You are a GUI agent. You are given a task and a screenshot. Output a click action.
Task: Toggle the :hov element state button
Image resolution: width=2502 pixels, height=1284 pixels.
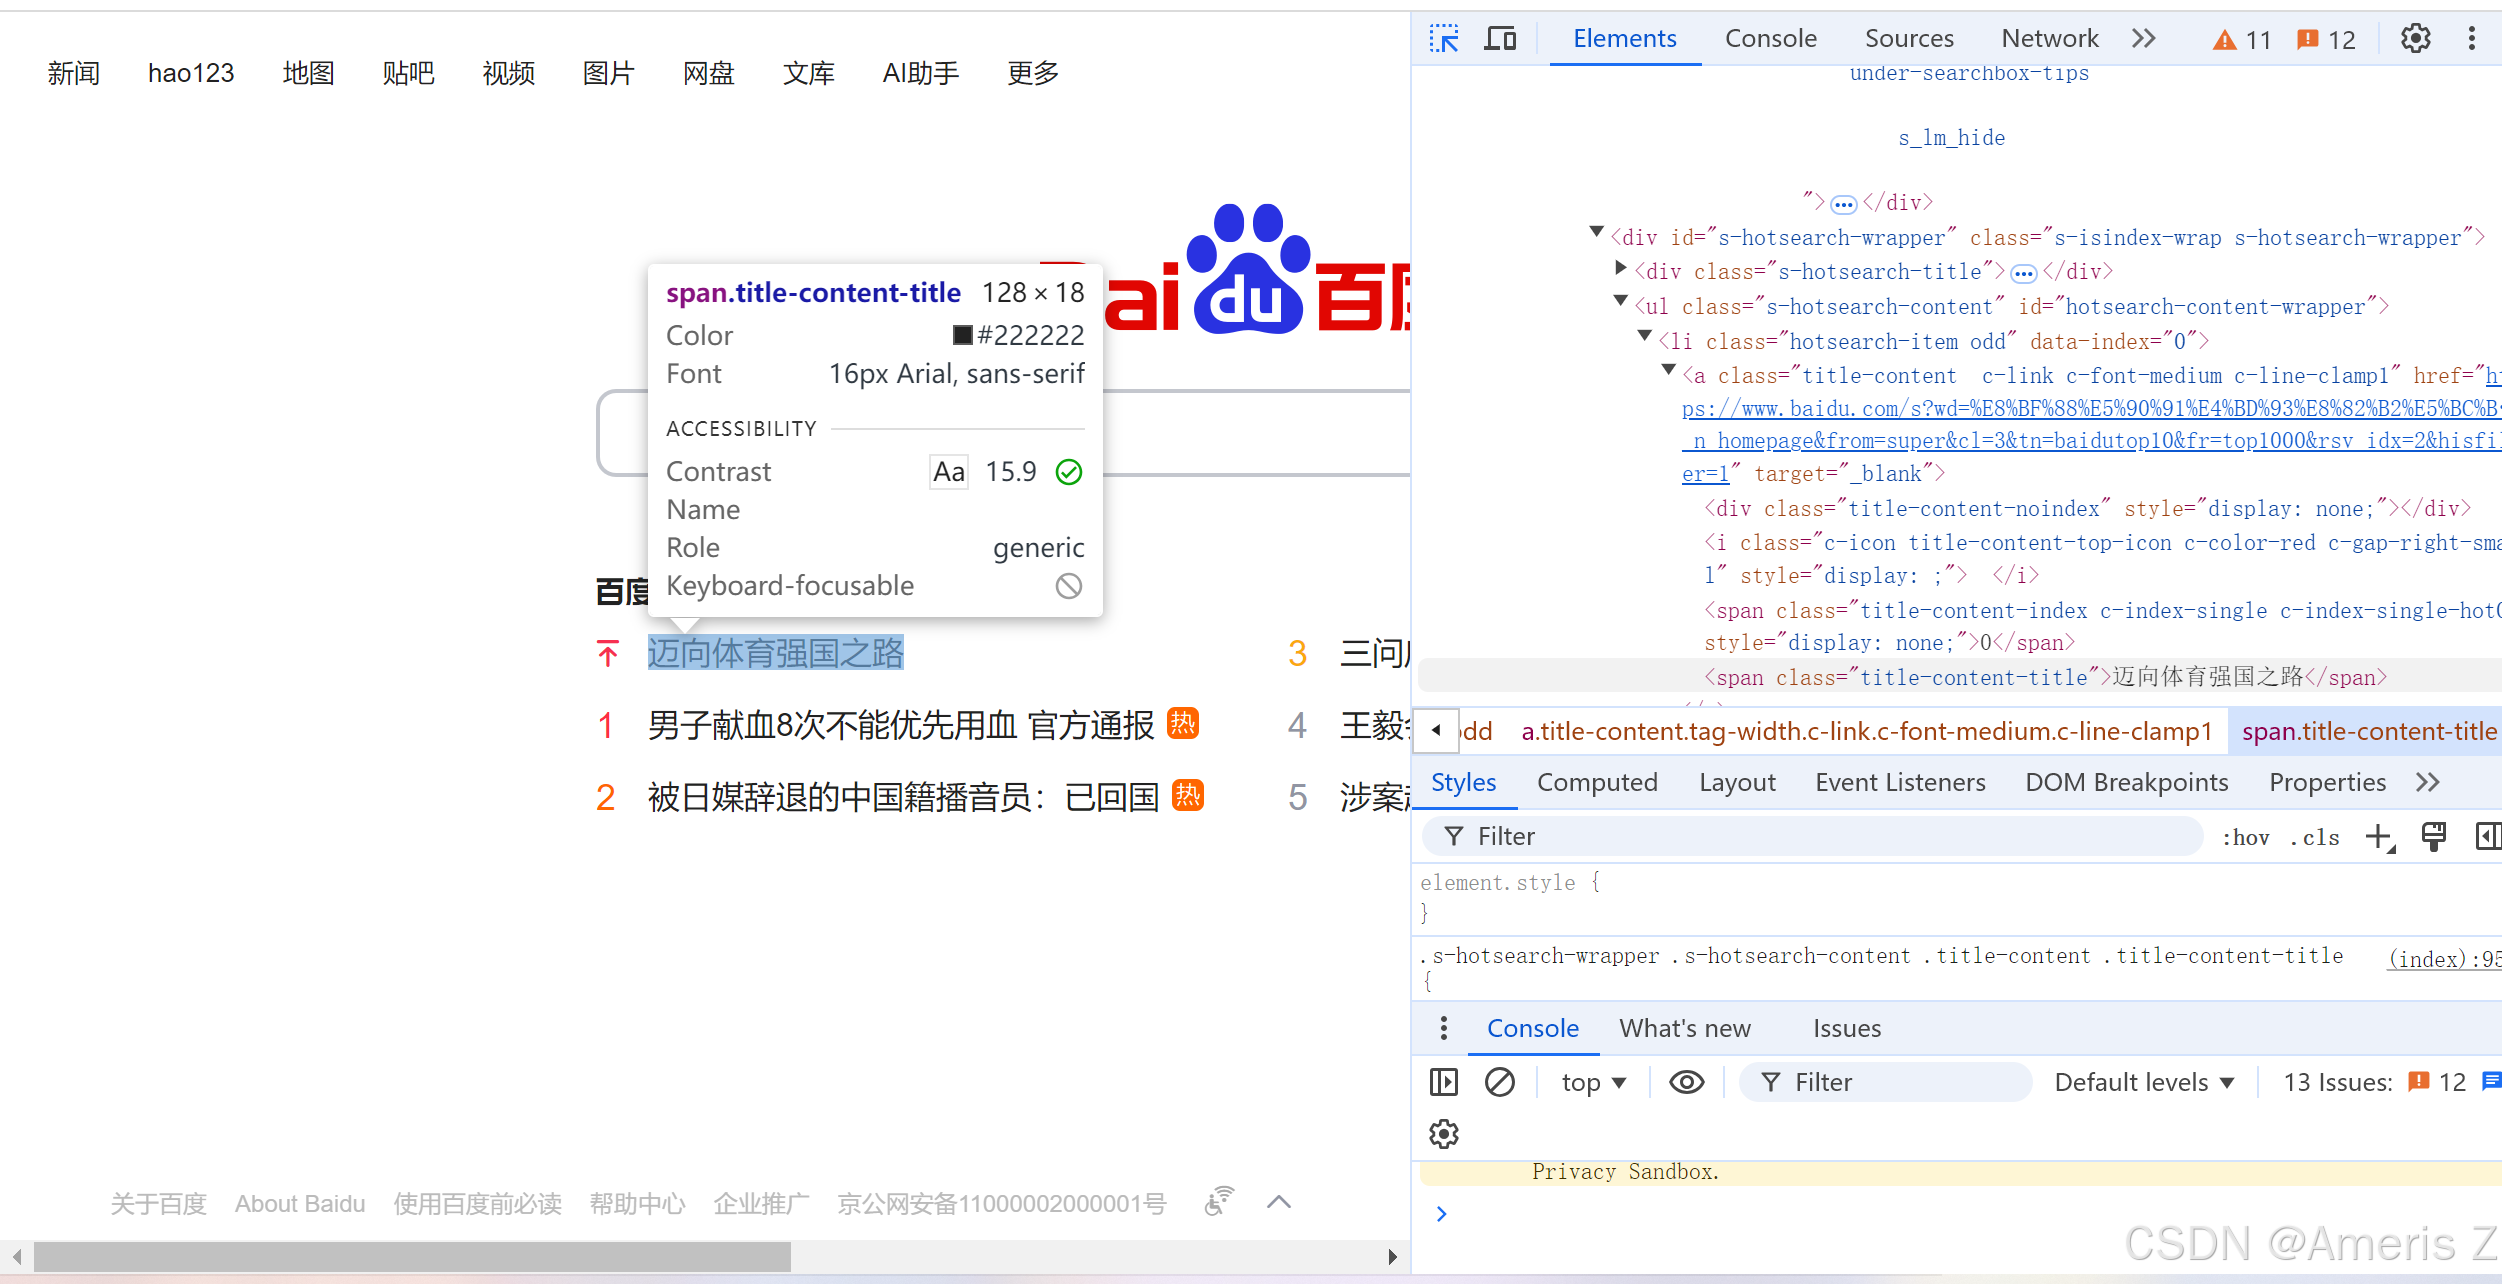2245,837
